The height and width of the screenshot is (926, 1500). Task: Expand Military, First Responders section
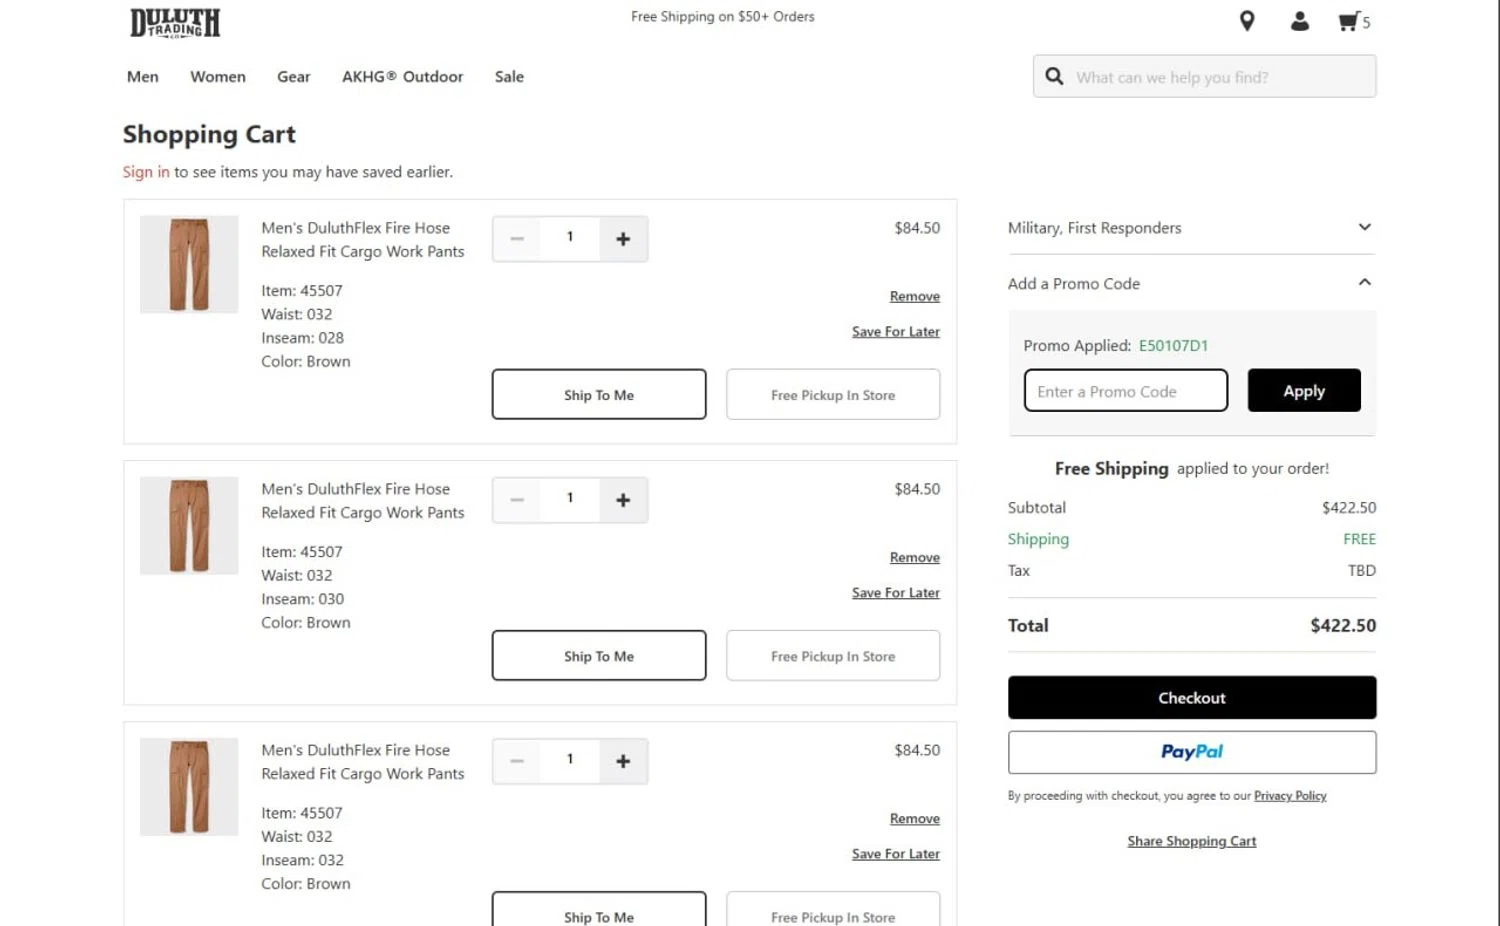[1364, 227]
